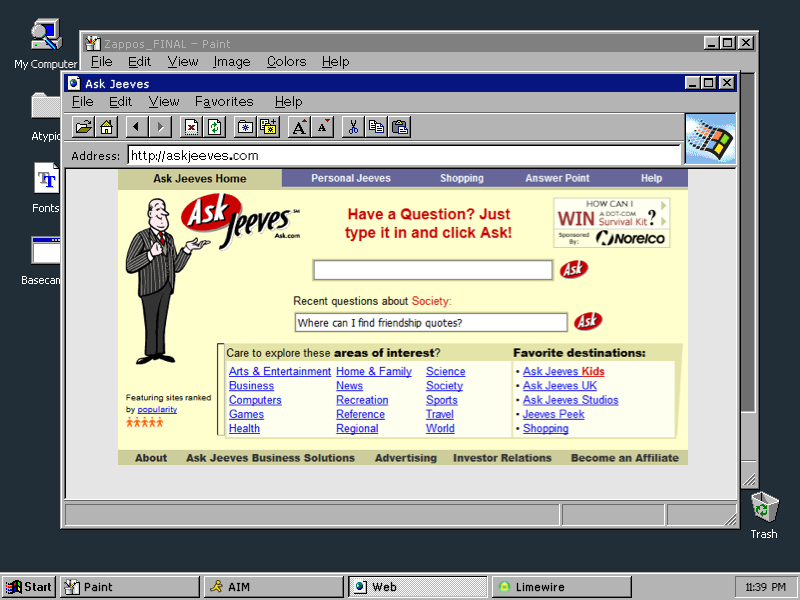
Task: Switch to Paint in the taskbar
Action: tap(129, 587)
